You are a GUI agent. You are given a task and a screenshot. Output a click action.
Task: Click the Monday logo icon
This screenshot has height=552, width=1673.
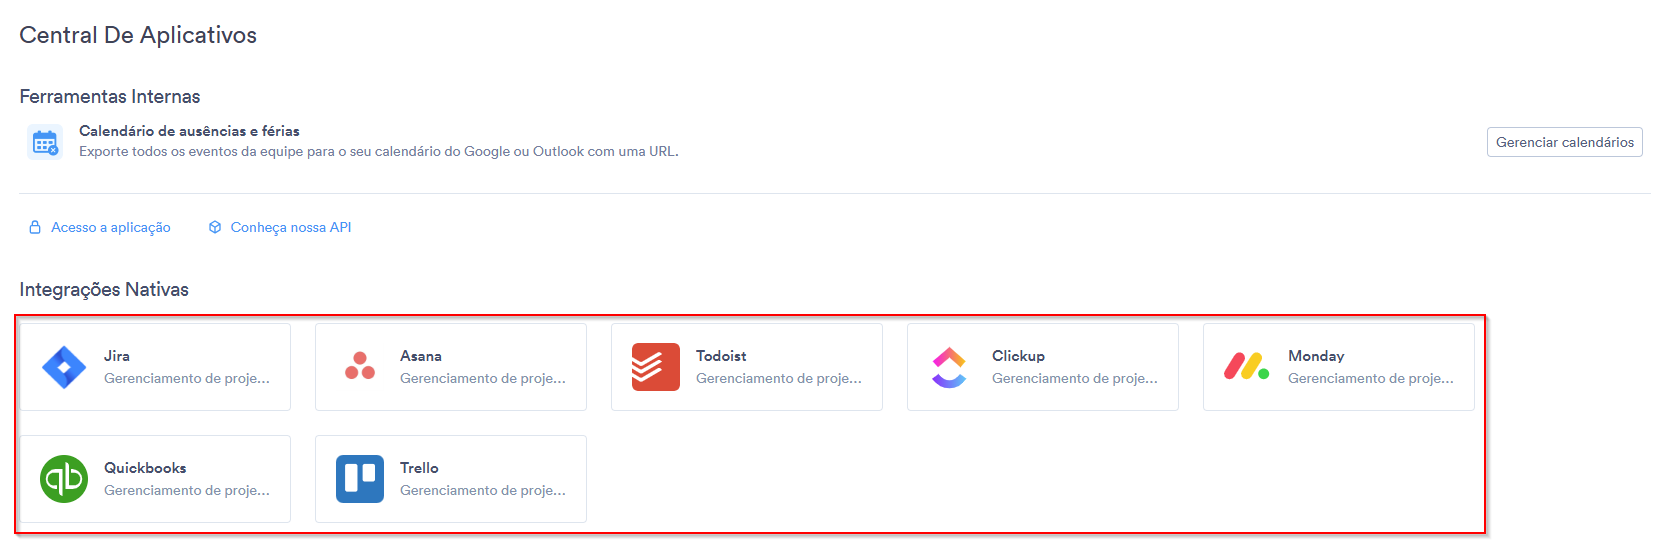point(1246,367)
